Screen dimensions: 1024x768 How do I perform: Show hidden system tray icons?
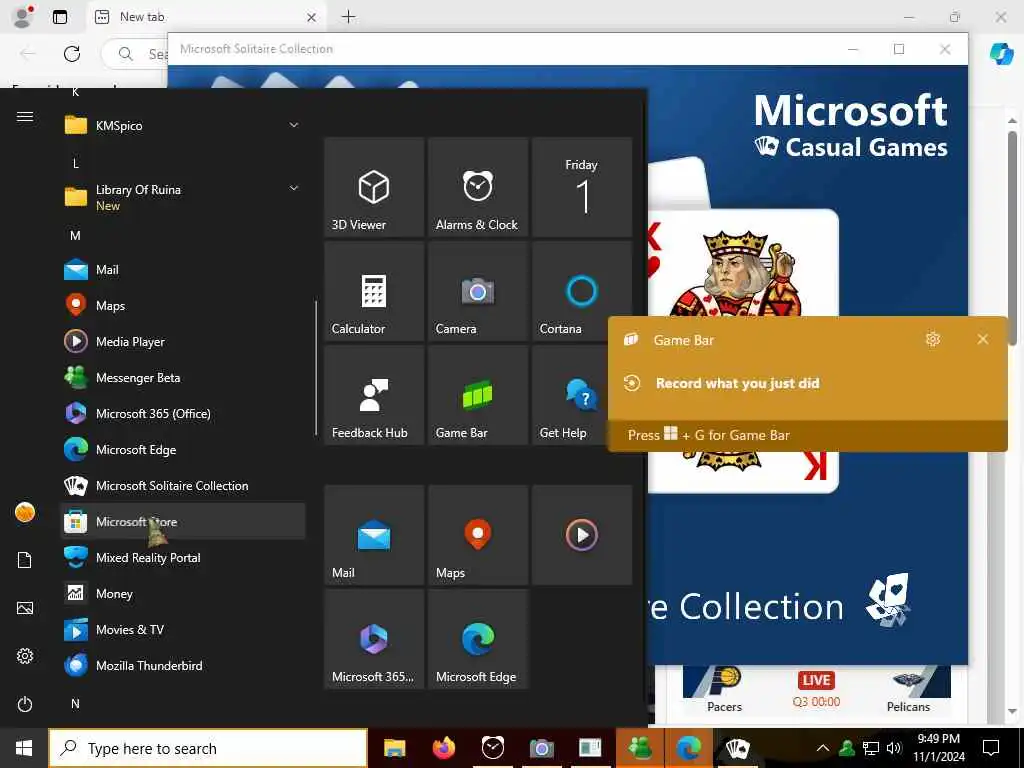click(823, 748)
